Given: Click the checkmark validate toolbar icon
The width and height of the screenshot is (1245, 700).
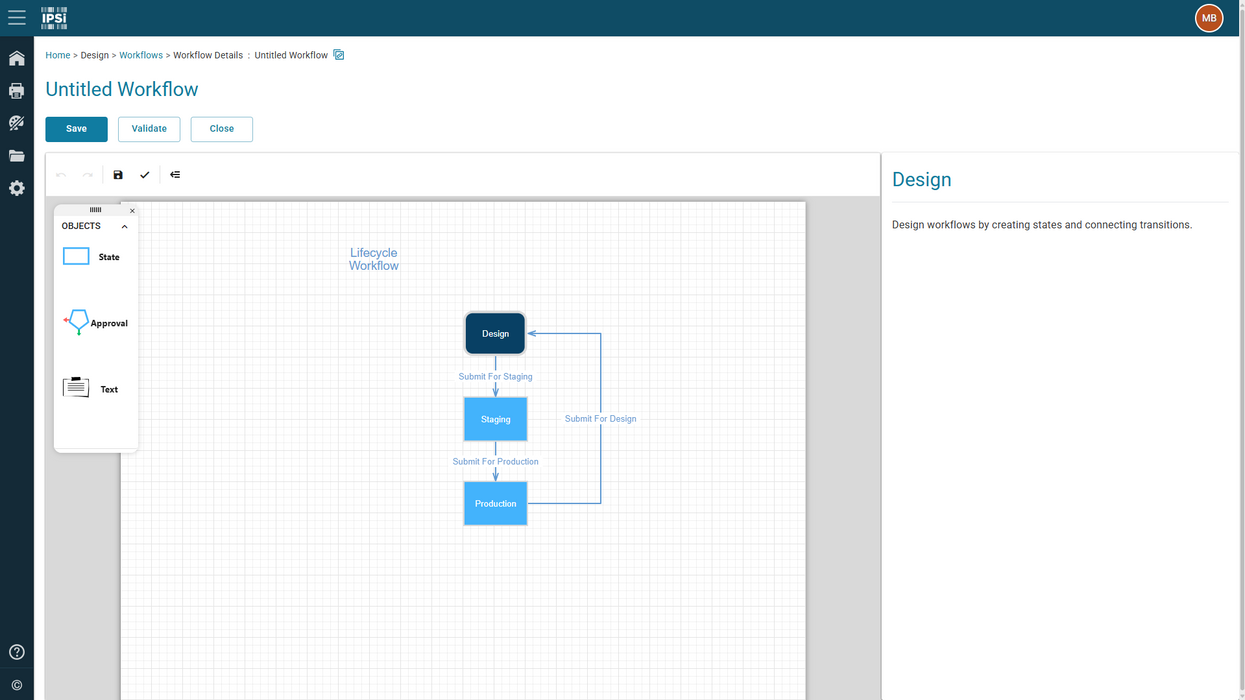Looking at the screenshot, I should pyautogui.click(x=145, y=175).
